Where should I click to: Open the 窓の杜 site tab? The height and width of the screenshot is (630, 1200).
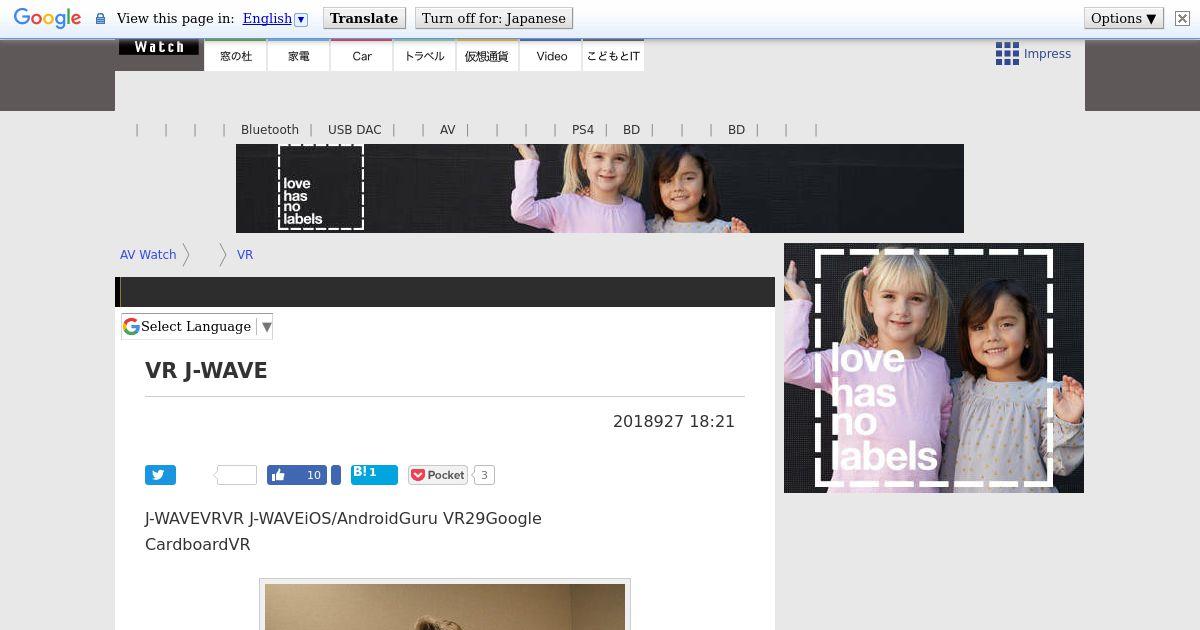(x=236, y=56)
